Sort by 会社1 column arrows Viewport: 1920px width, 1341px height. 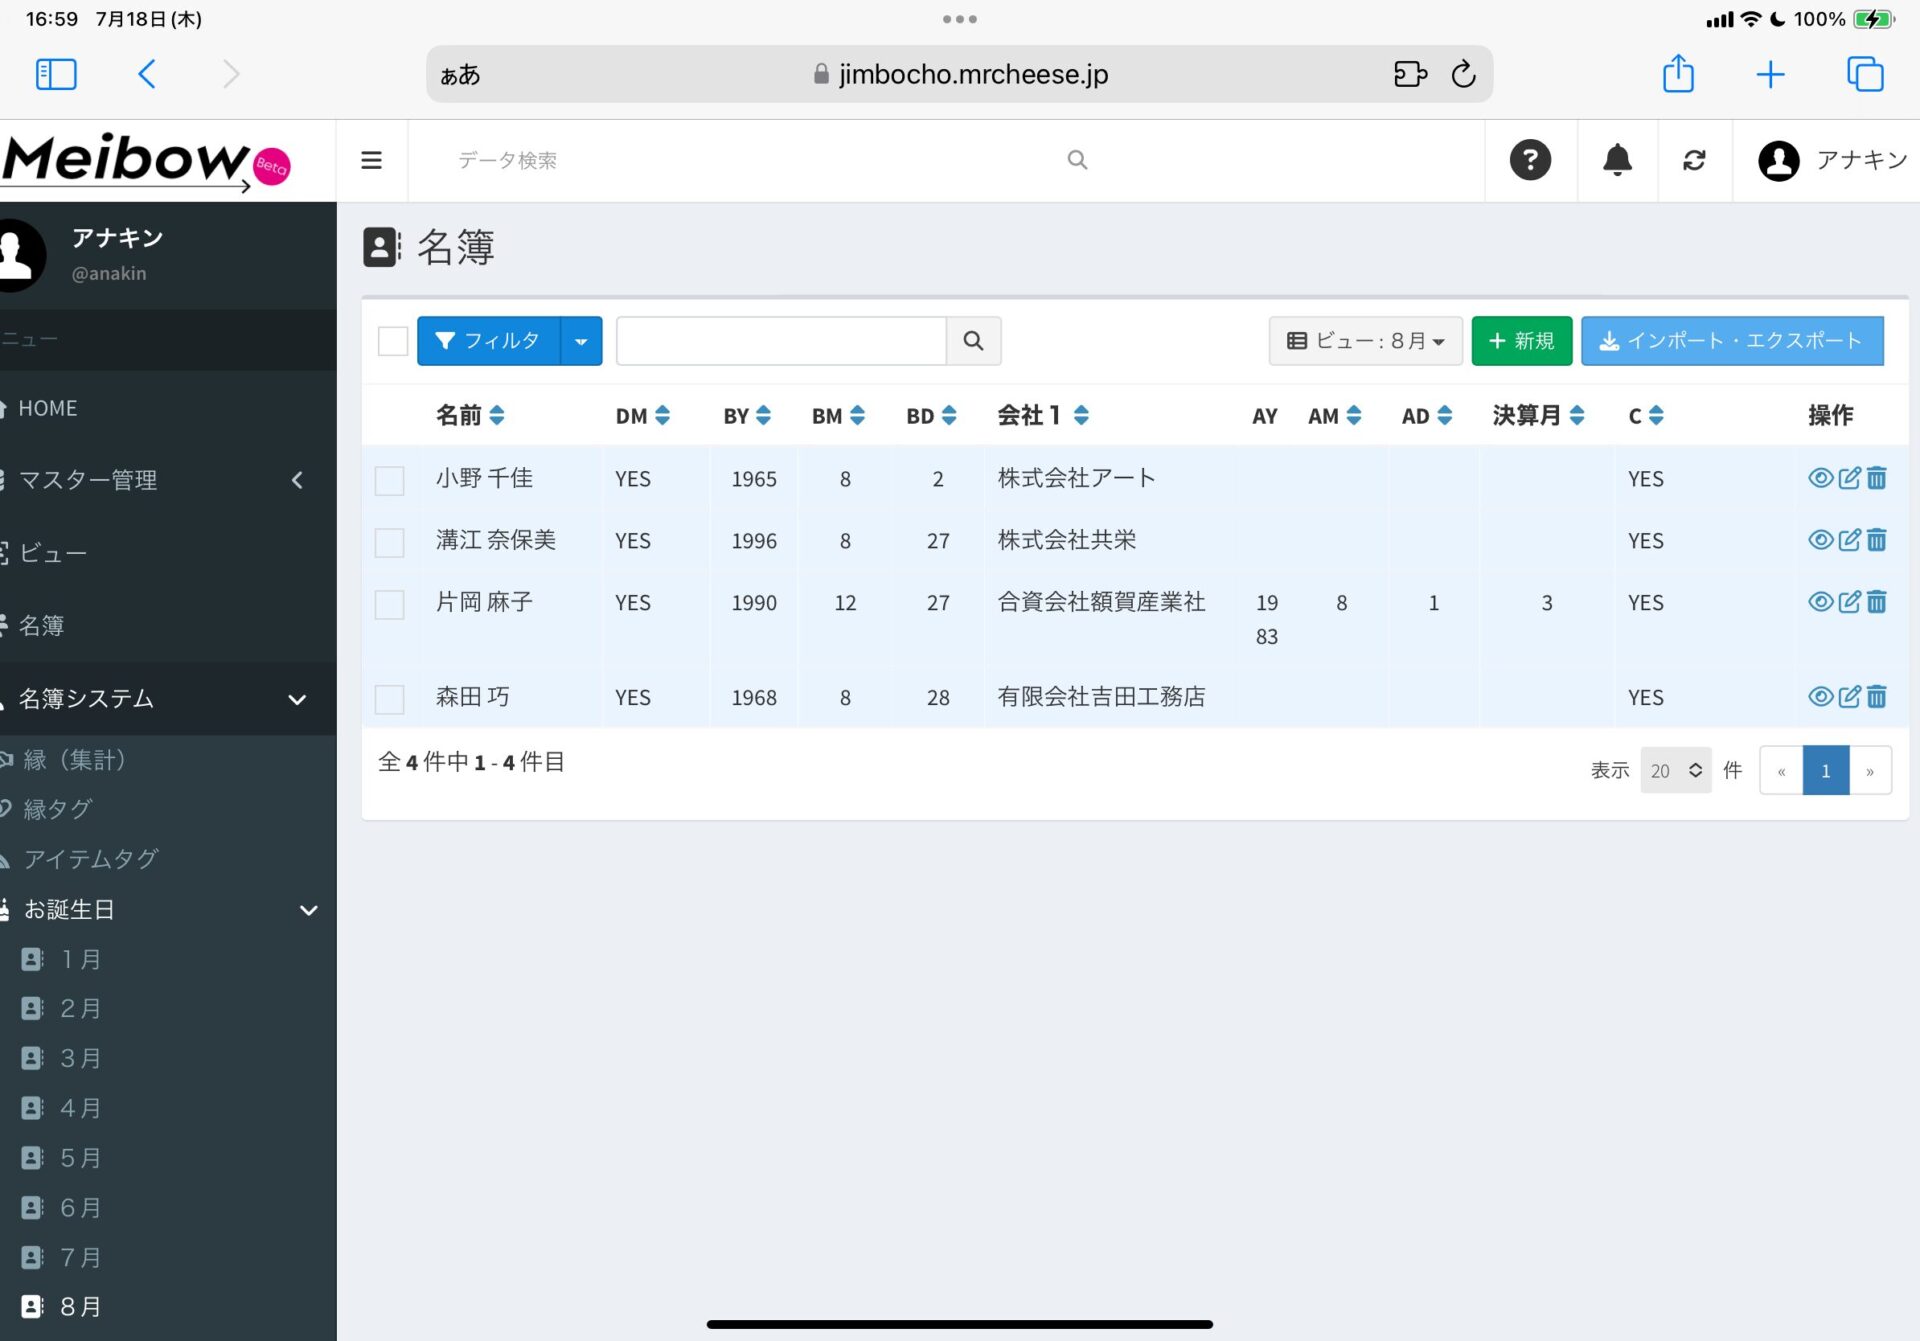[x=1081, y=415]
